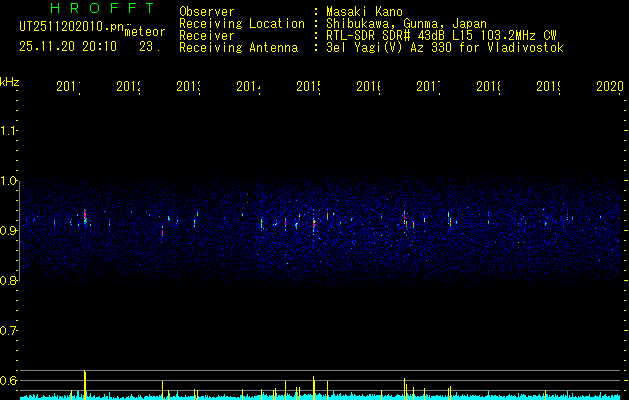Click the 0.9 kHz axis tick label
Viewport: 629px width, 400px height.
(x=8, y=230)
